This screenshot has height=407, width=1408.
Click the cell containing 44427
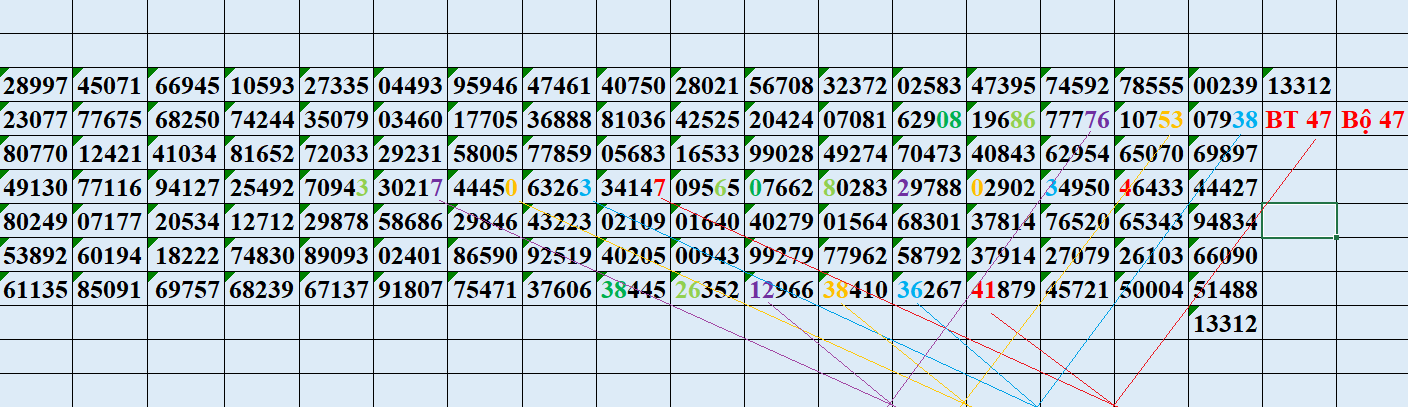click(1225, 188)
